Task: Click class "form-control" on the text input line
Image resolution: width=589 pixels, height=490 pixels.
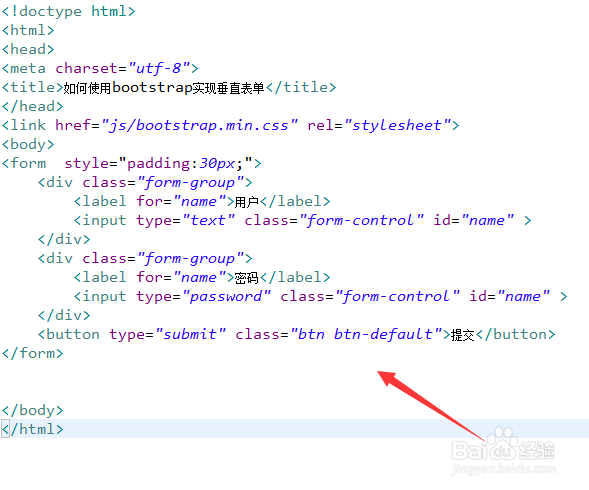Action: pos(361,221)
